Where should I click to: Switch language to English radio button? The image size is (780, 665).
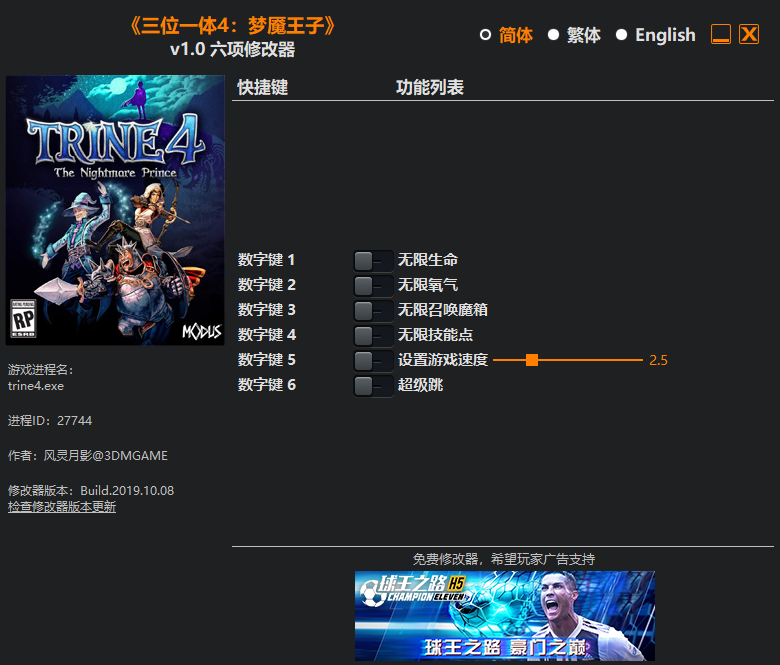click(621, 35)
